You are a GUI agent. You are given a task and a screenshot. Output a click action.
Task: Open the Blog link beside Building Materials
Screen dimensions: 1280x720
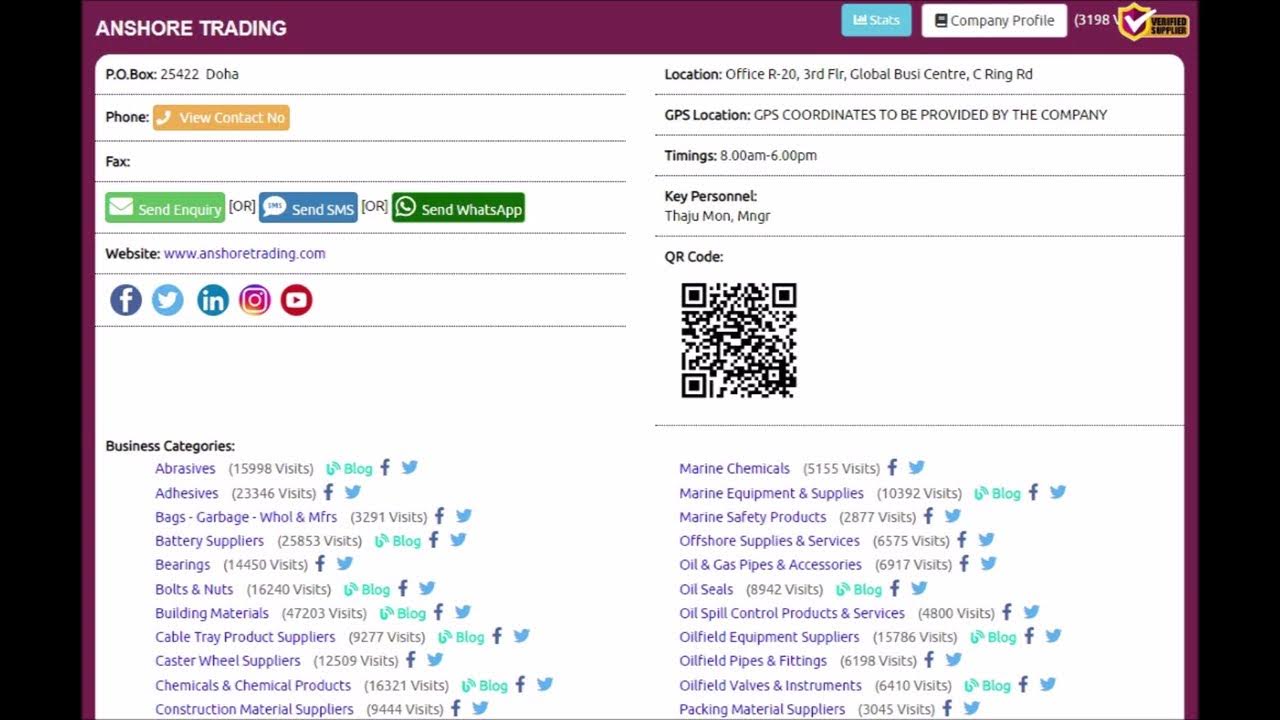point(403,613)
